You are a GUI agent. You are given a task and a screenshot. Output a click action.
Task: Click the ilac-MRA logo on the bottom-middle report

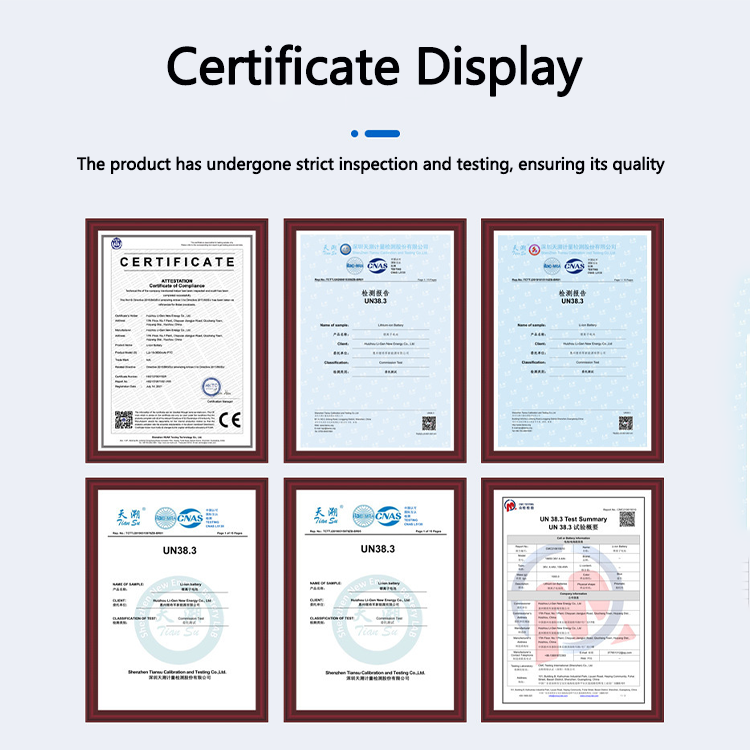[364, 516]
